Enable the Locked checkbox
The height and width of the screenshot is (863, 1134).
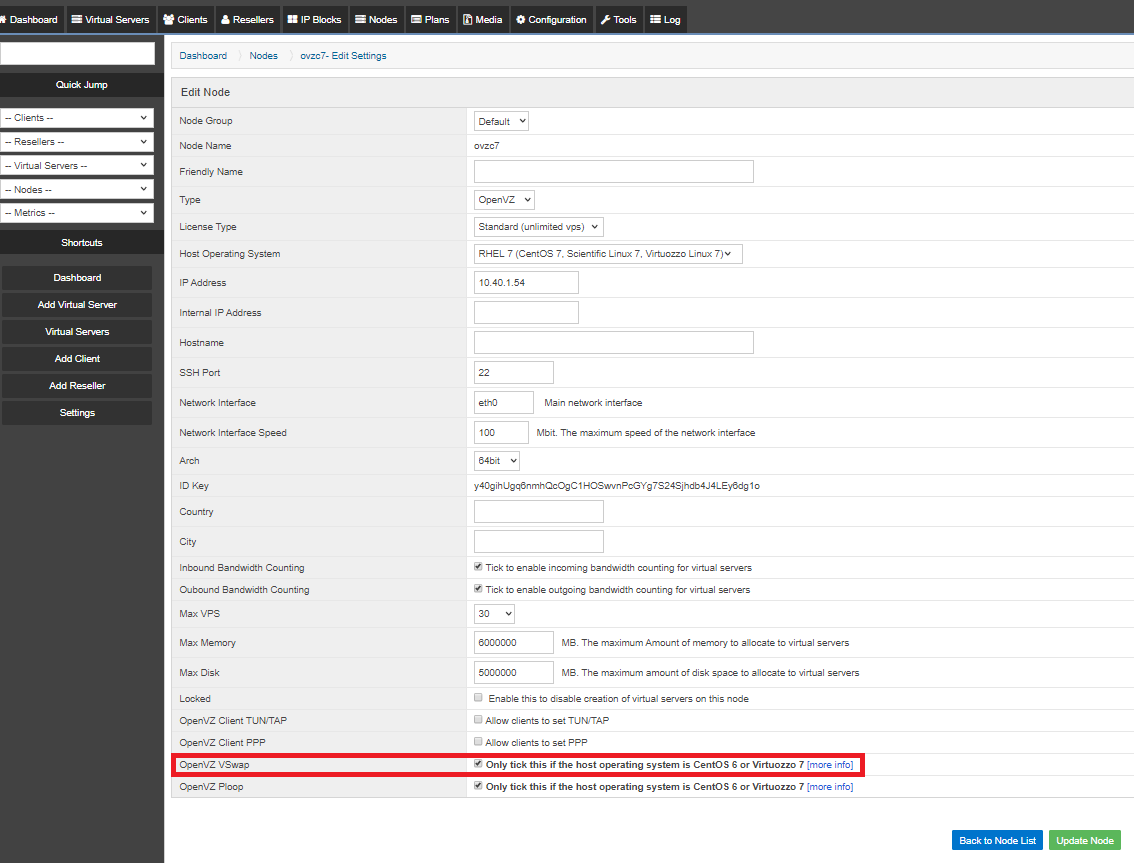click(478, 697)
